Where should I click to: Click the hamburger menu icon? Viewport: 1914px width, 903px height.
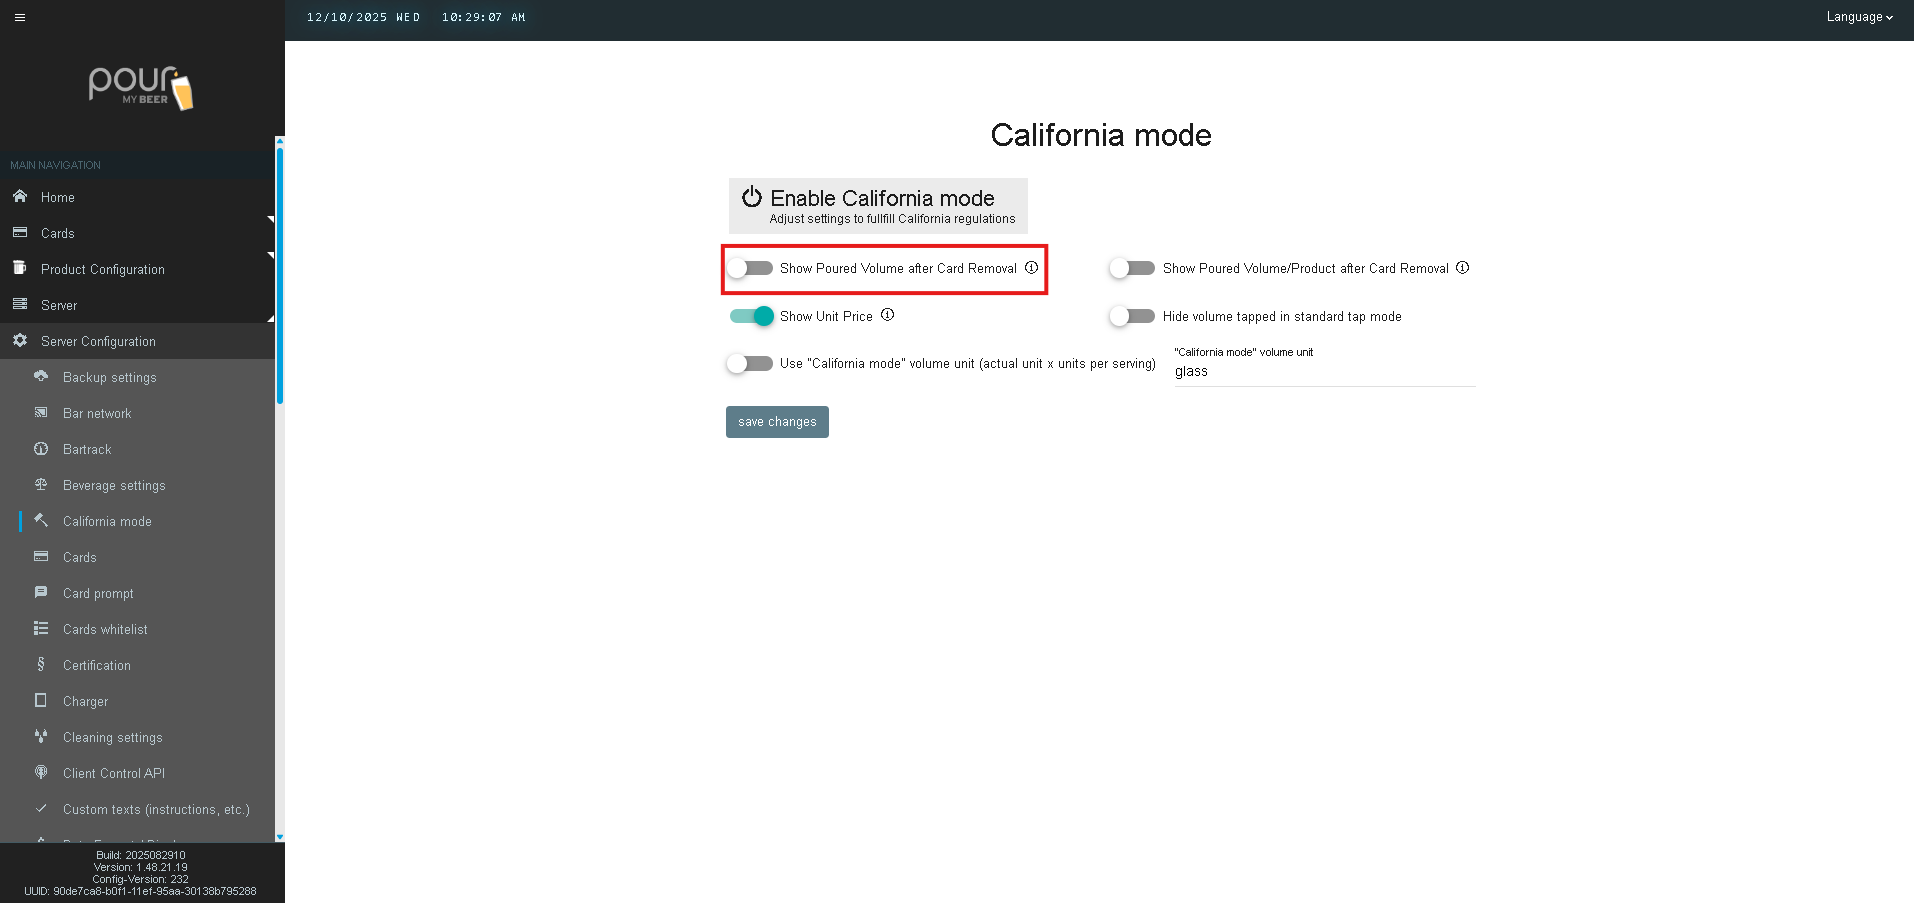(x=20, y=17)
